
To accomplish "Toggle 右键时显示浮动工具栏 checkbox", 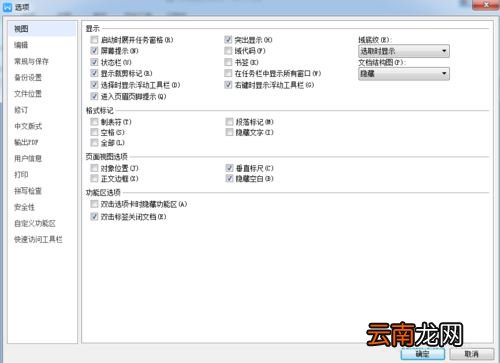I will [228, 85].
